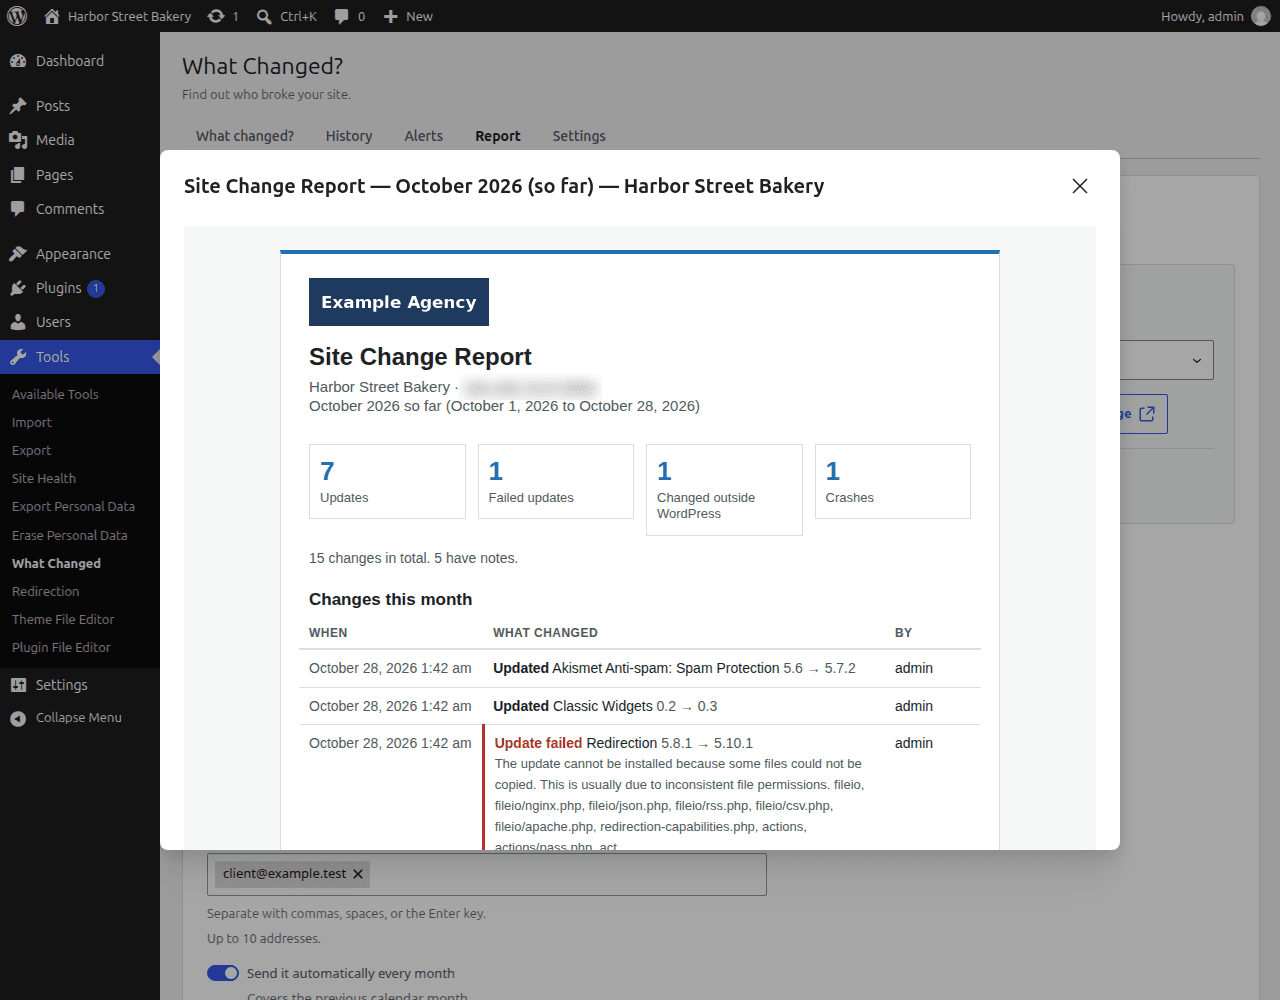Switch to the History tab

coord(349,136)
